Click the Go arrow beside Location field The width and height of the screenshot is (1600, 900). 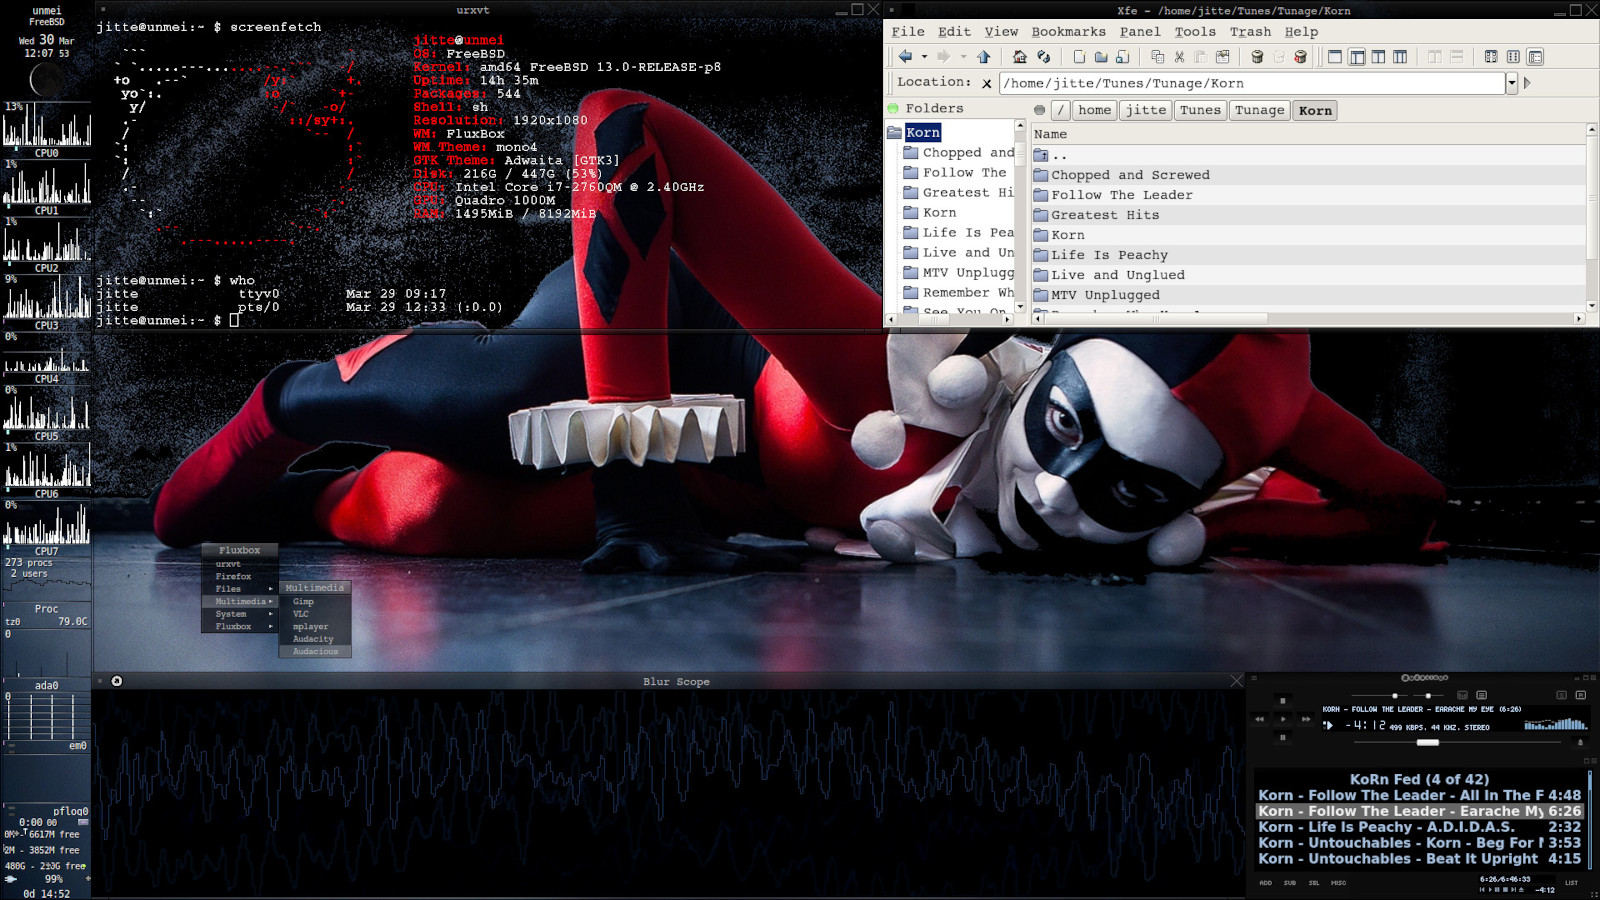(x=1527, y=83)
